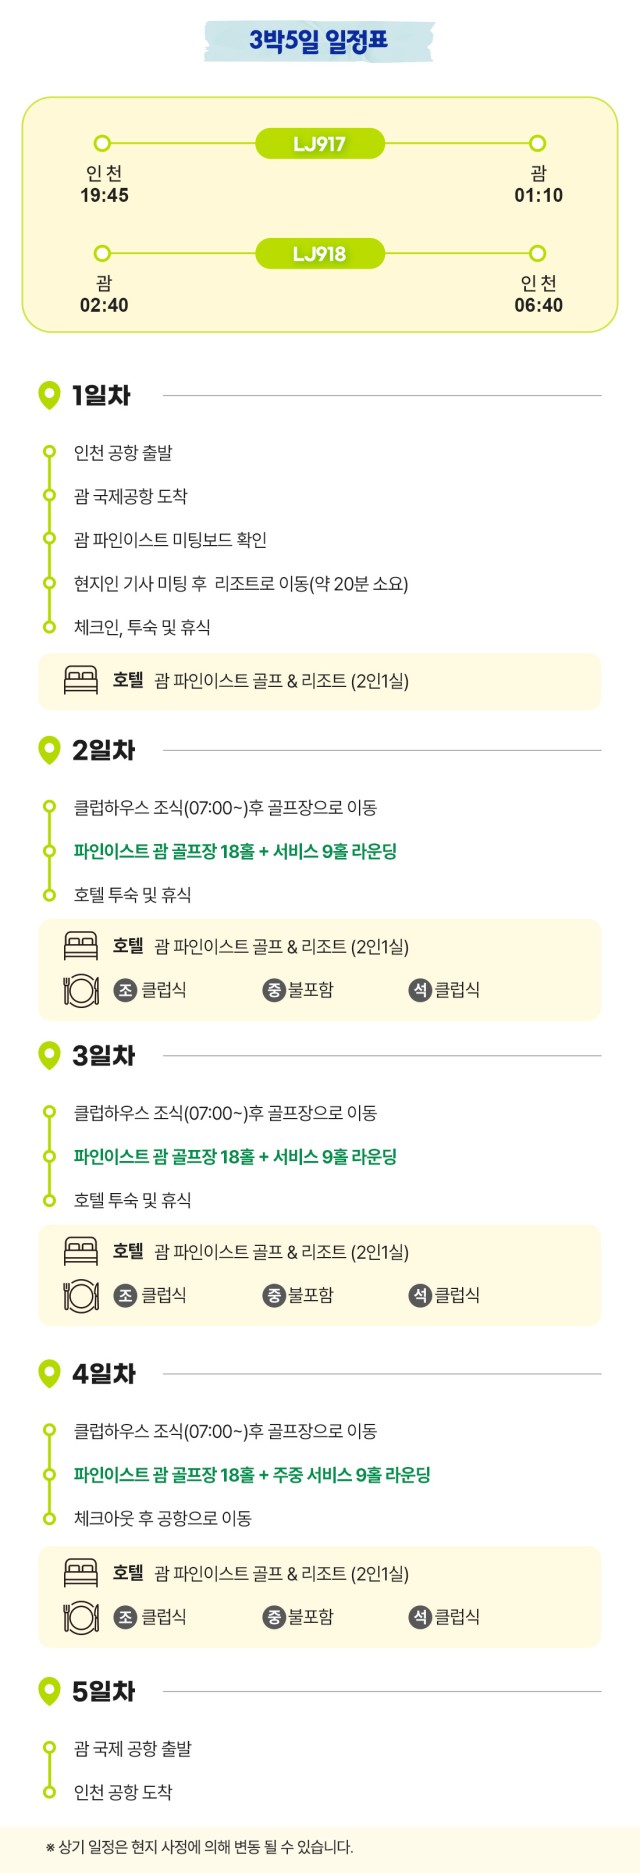The image size is (640, 1873).
Task: Click the 중 lunch badge under 3일차
Action: coord(273,1295)
